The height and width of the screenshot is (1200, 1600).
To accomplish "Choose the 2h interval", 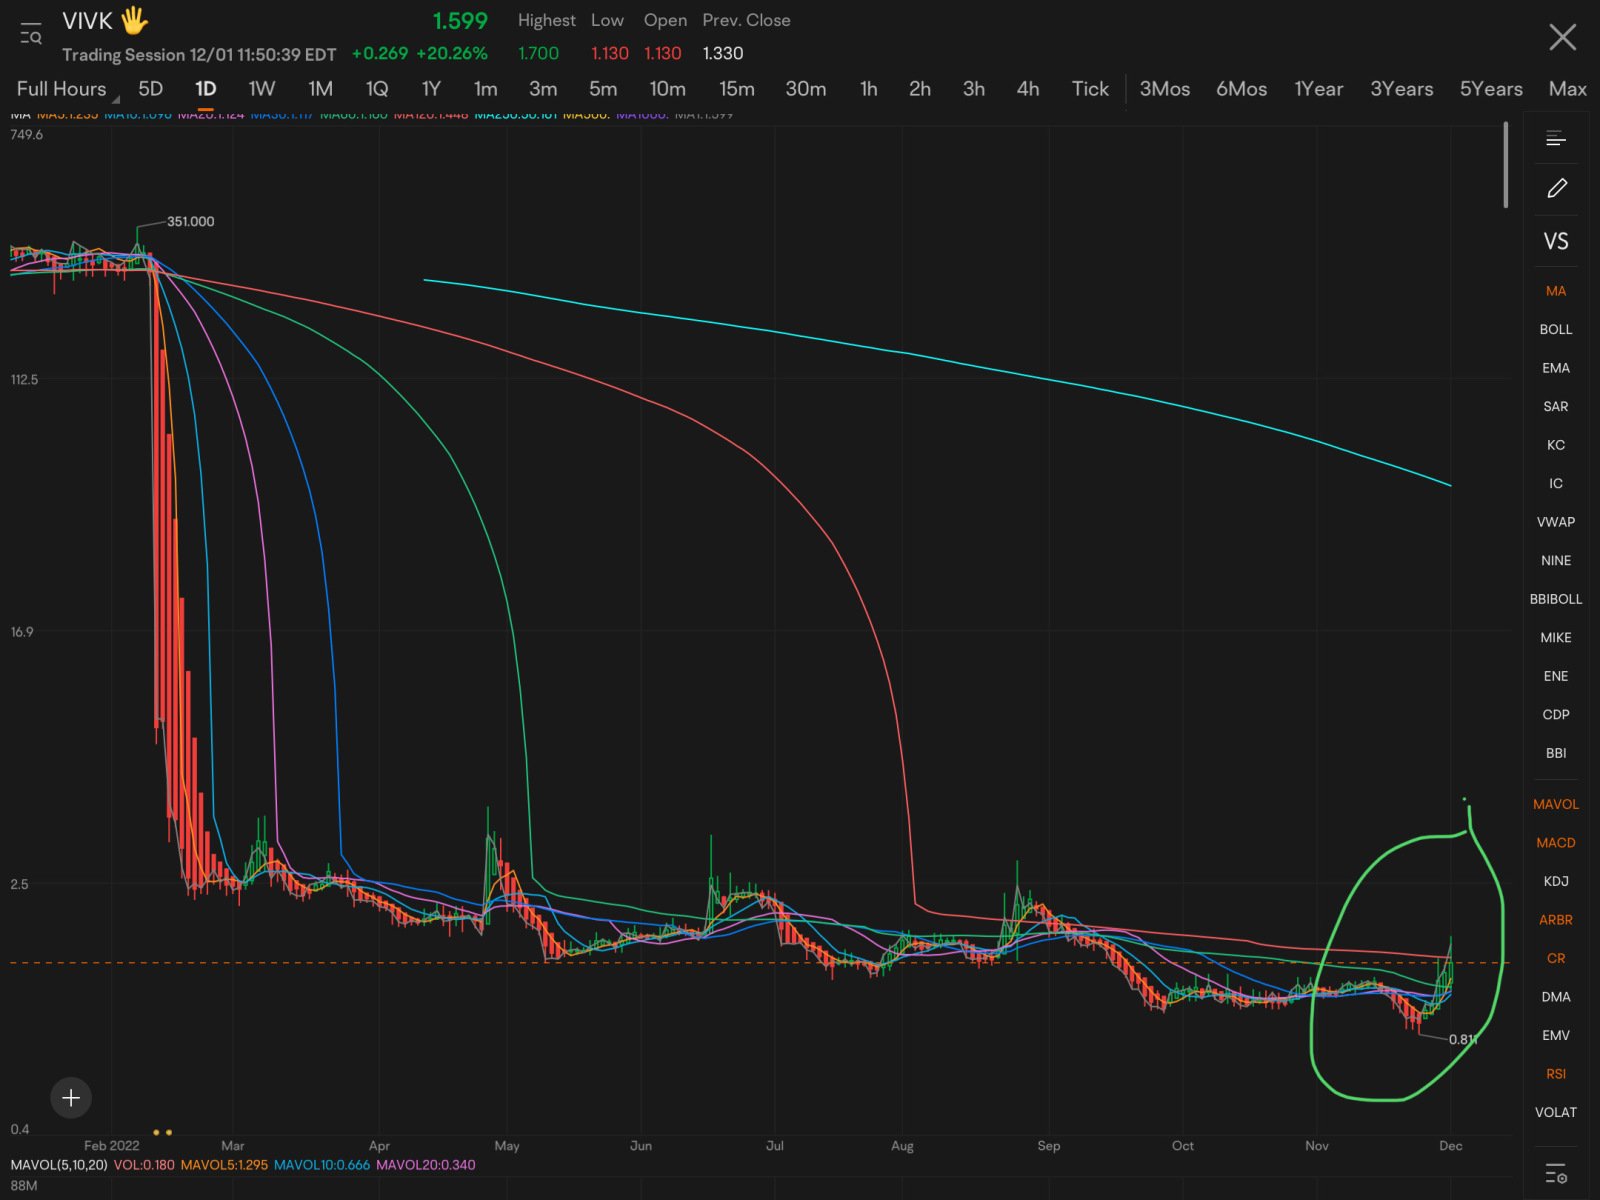I will 920,89.
